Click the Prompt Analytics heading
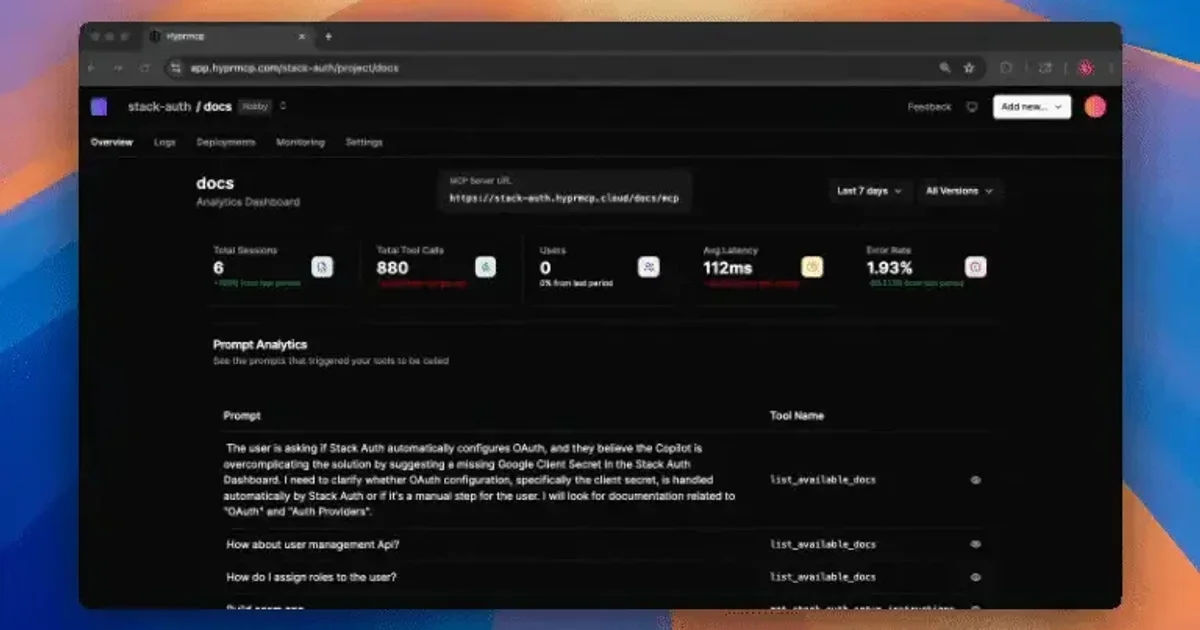 (x=260, y=345)
